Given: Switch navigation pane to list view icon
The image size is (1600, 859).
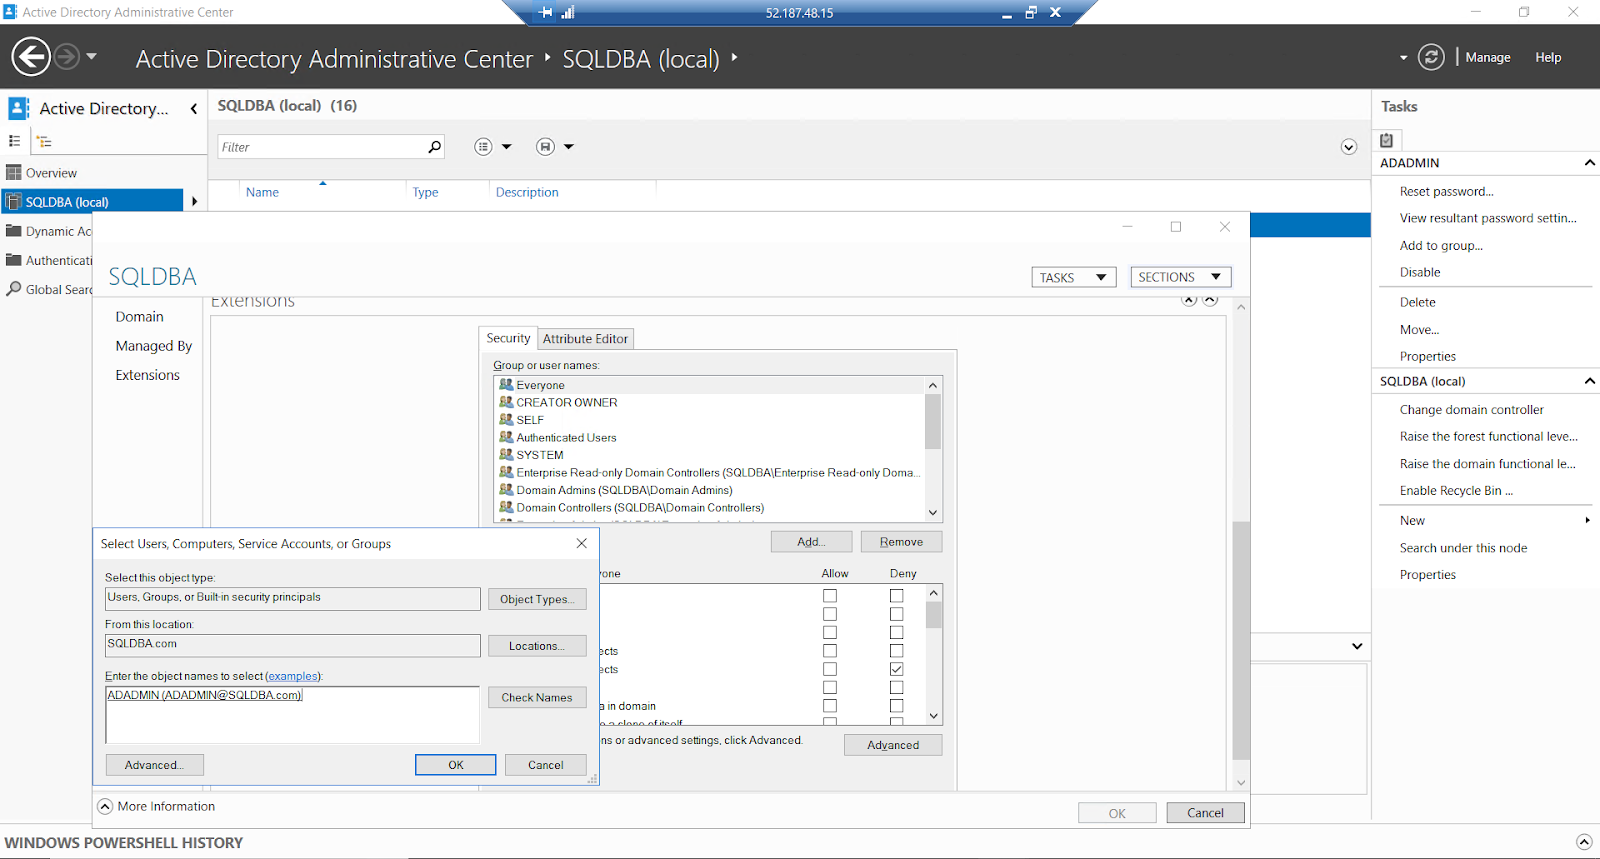Looking at the screenshot, I should 15,141.
